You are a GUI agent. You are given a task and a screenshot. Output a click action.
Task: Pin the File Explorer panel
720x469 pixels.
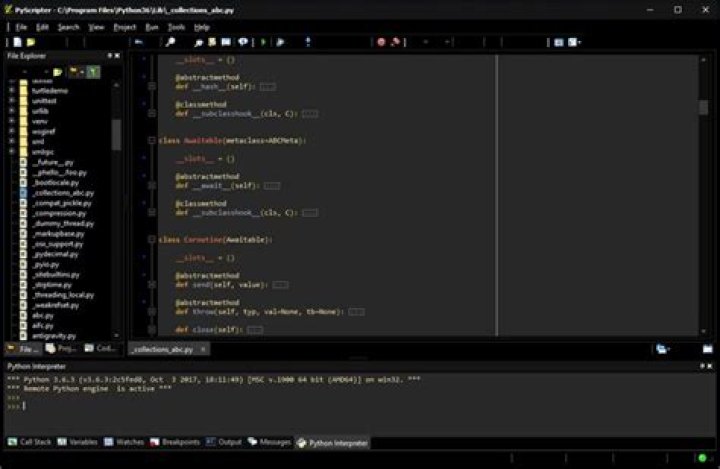click(x=110, y=56)
